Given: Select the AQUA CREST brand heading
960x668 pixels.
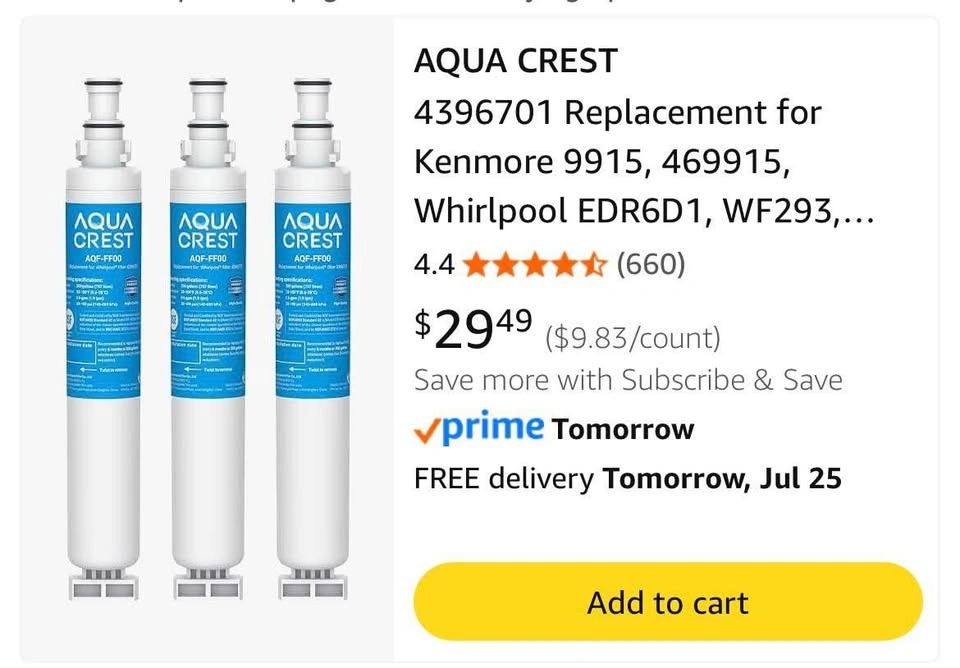Looking at the screenshot, I should [x=516, y=61].
